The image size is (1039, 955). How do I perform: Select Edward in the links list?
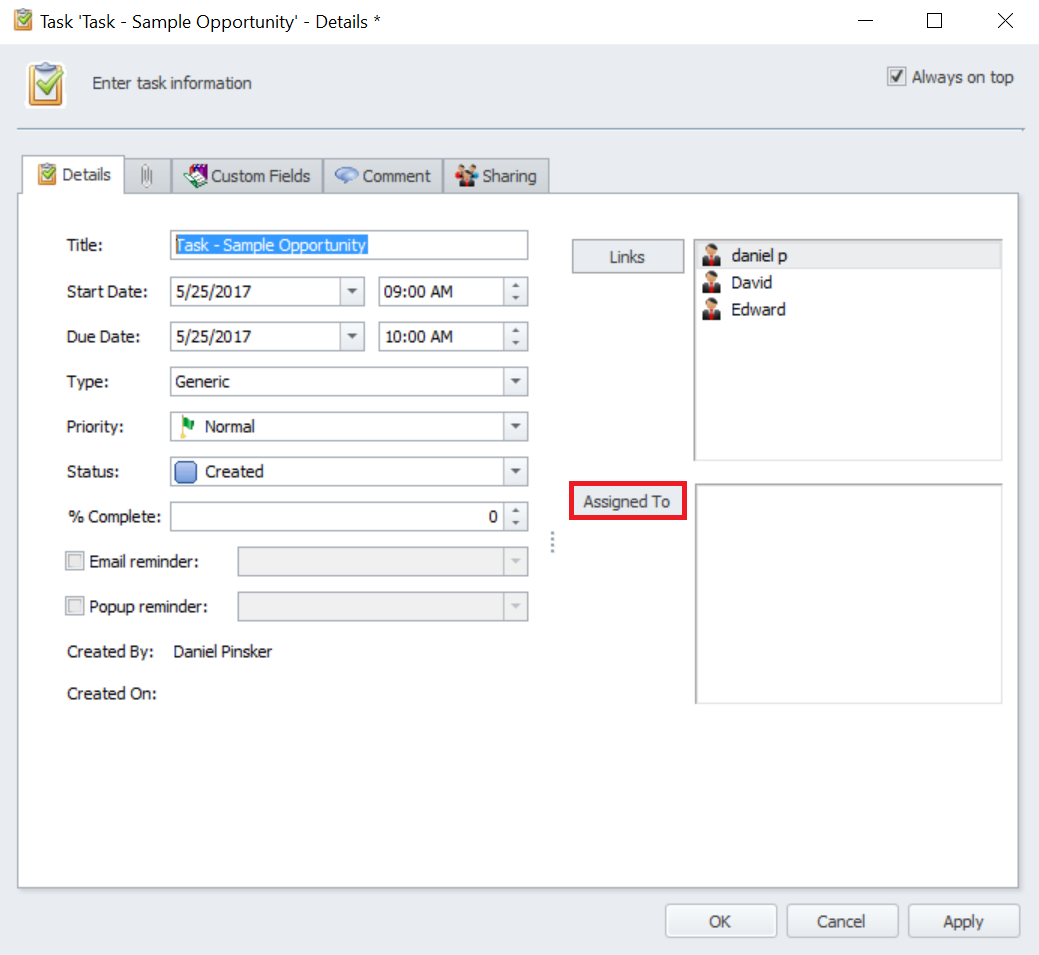point(757,310)
